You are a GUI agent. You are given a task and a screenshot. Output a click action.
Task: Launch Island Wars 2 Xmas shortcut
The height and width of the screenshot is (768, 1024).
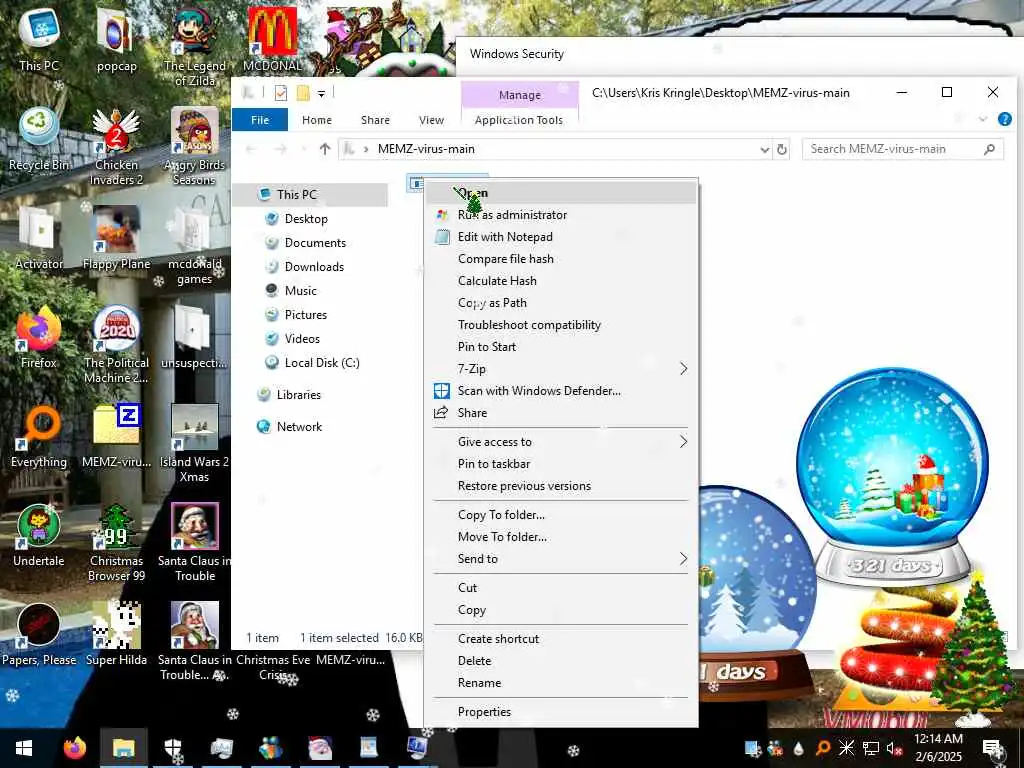pyautogui.click(x=195, y=443)
